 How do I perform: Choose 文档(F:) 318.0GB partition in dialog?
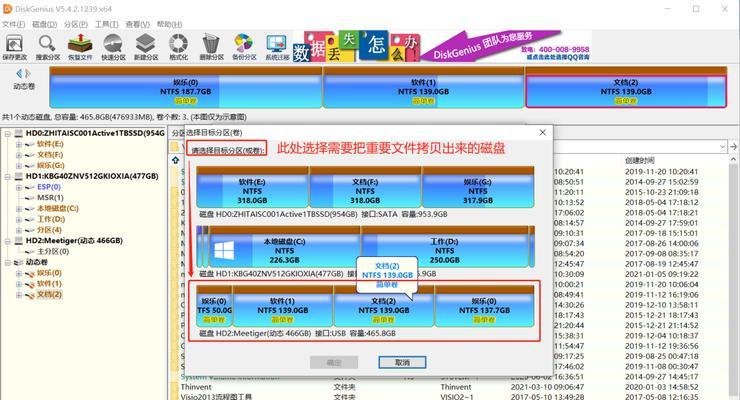365,187
